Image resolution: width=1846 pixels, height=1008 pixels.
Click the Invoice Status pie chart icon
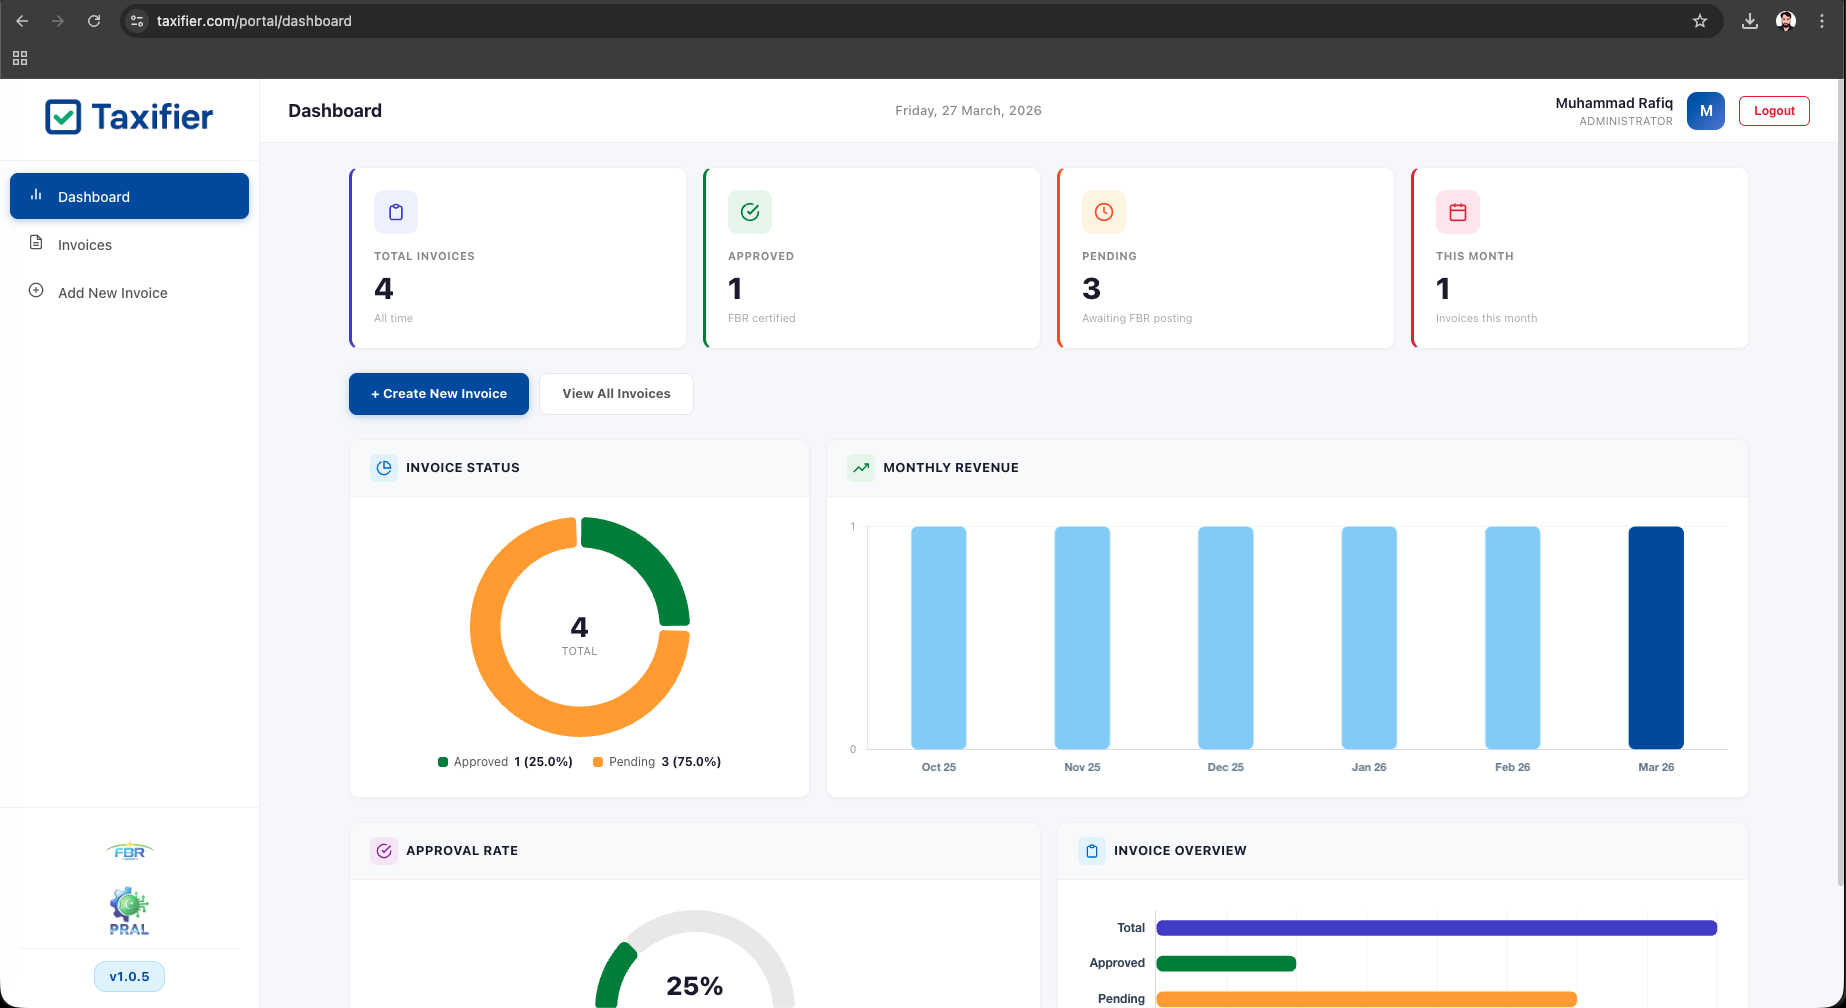(x=383, y=467)
